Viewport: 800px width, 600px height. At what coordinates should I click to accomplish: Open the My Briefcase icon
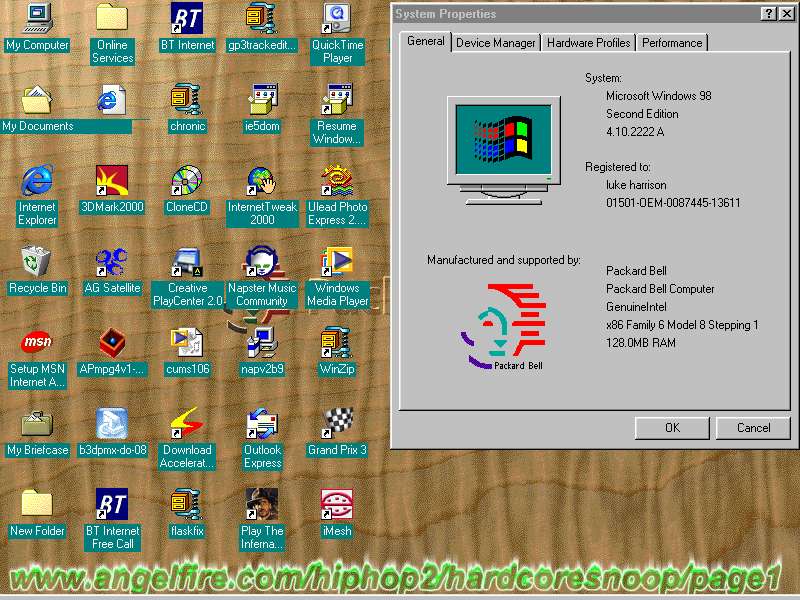click(x=37, y=424)
